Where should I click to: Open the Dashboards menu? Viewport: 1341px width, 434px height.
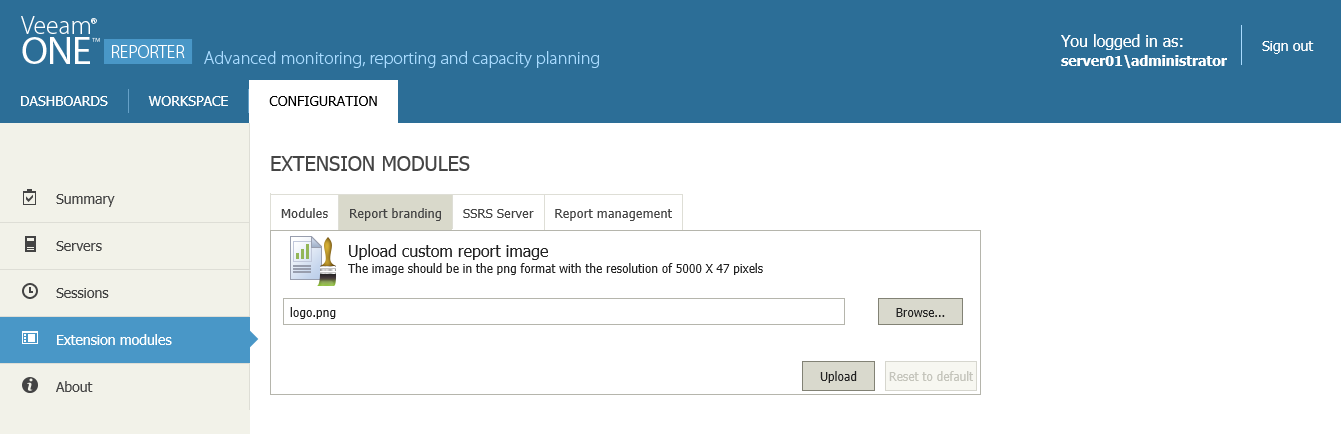pos(64,101)
